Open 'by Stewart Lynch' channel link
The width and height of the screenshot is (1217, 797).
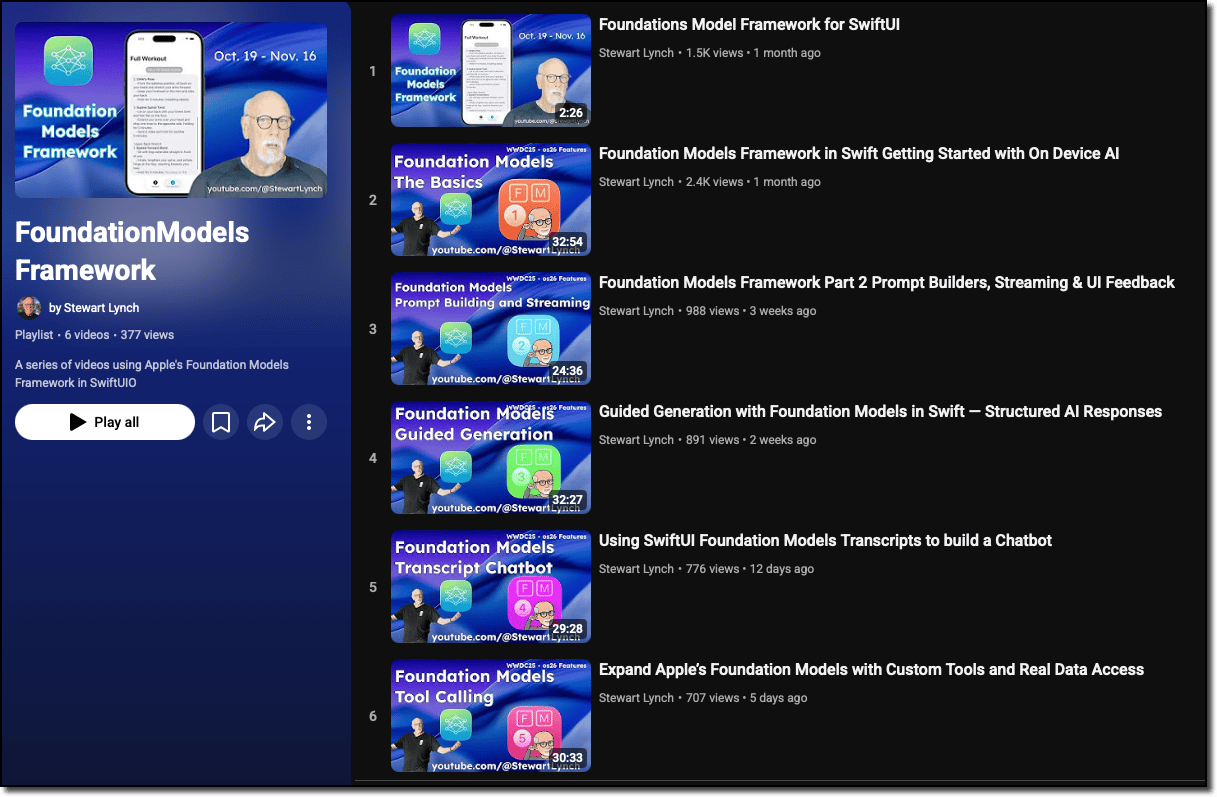pyautogui.click(x=95, y=308)
